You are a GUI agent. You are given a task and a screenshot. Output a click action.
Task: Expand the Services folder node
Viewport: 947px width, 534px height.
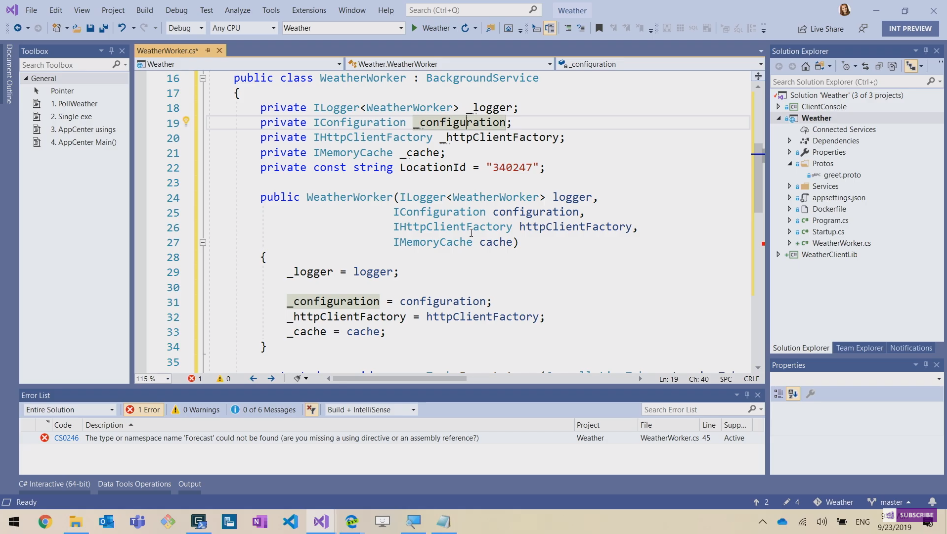790,186
